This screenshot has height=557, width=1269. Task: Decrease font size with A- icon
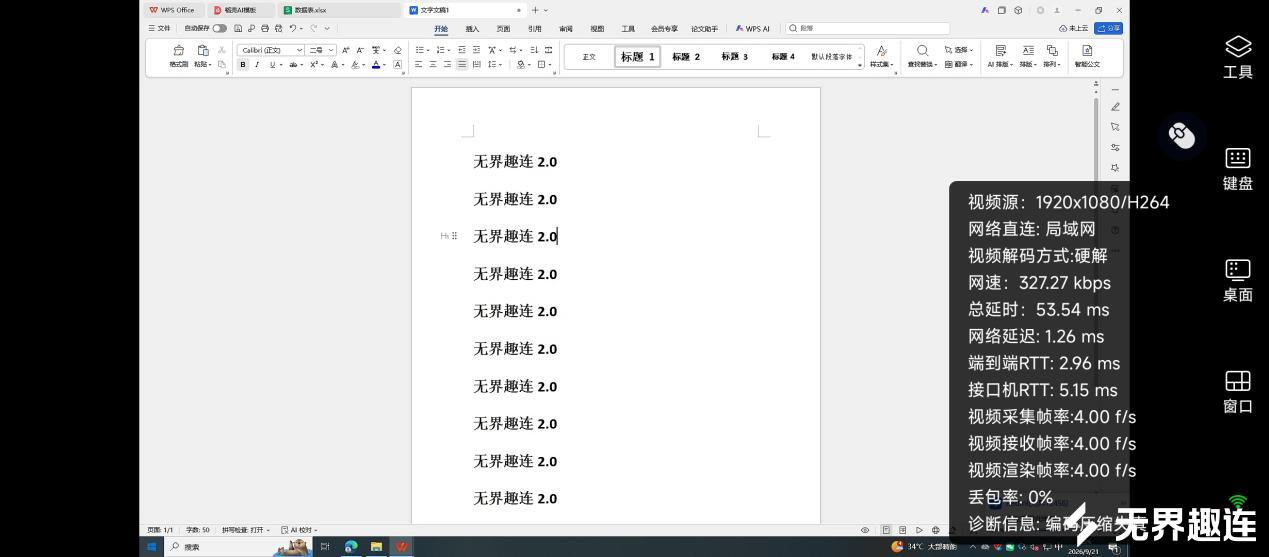(360, 50)
